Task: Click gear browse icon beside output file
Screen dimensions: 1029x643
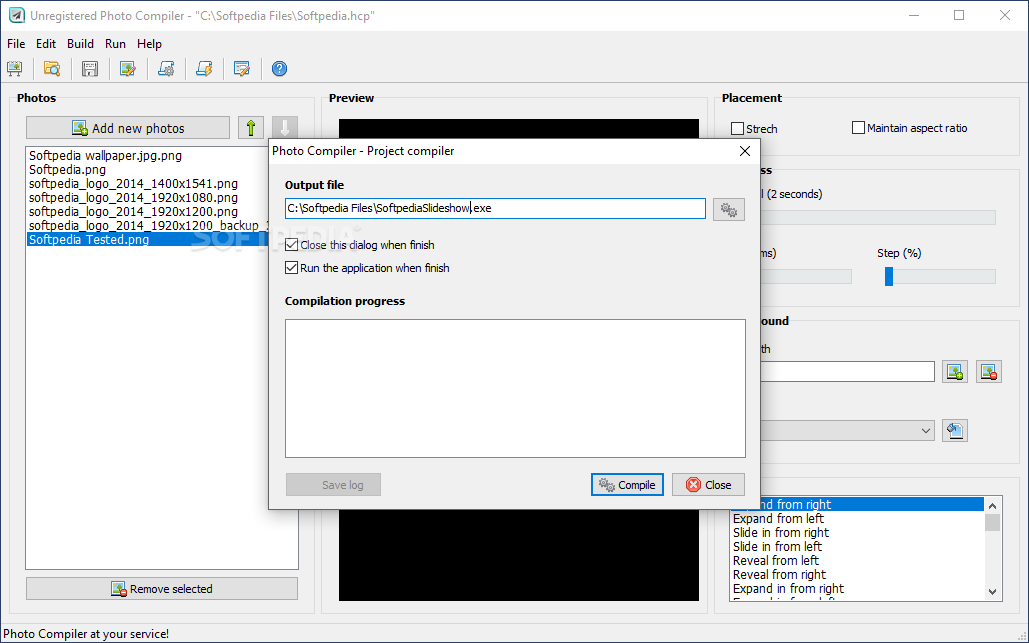Action: 728,209
